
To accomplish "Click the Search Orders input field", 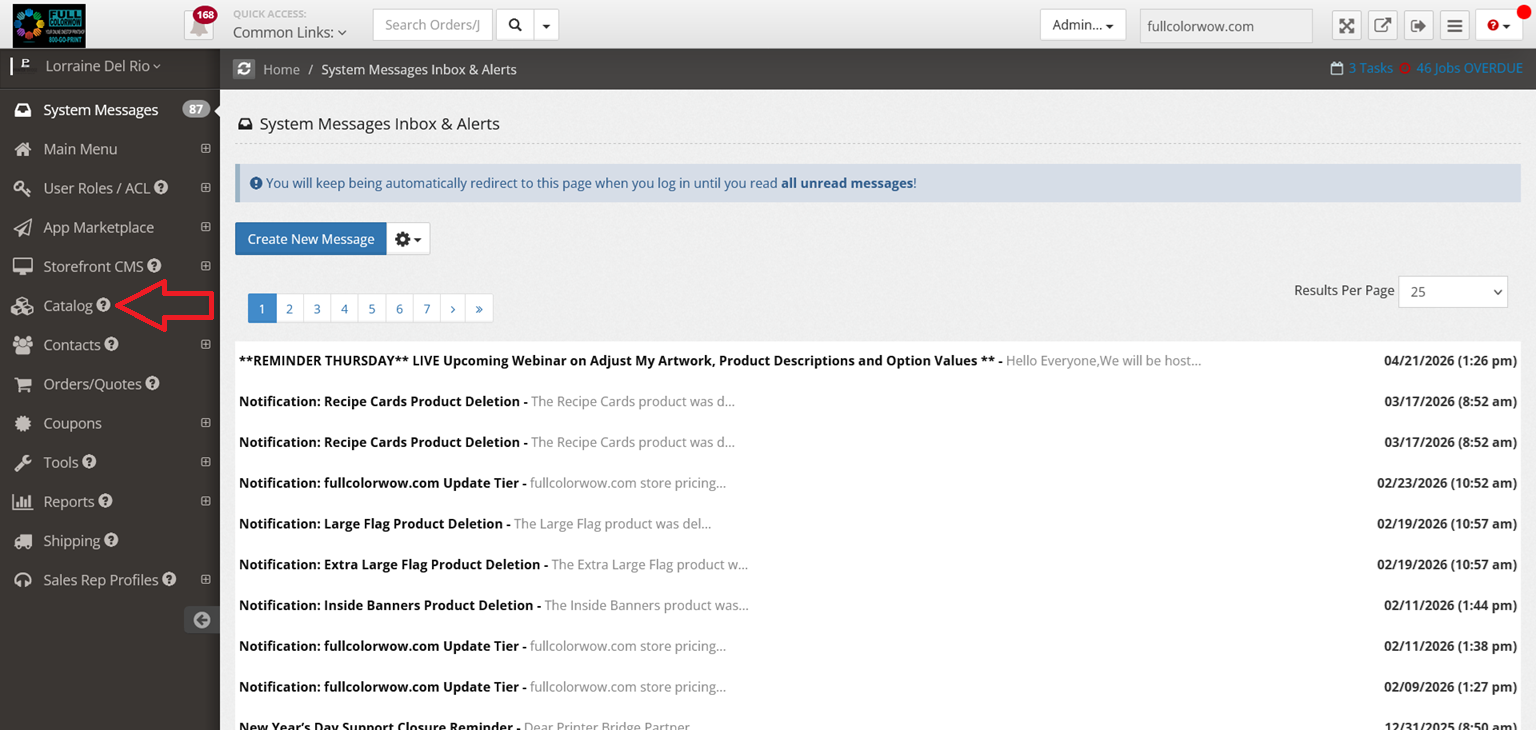I will (433, 25).
